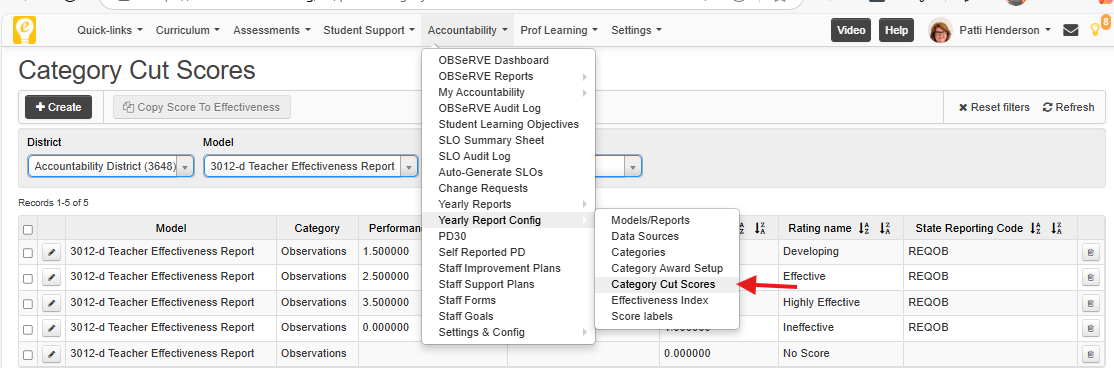Image resolution: width=1114 pixels, height=368 pixels.
Task: Open the envelope messages icon
Action: [x=1070, y=31]
